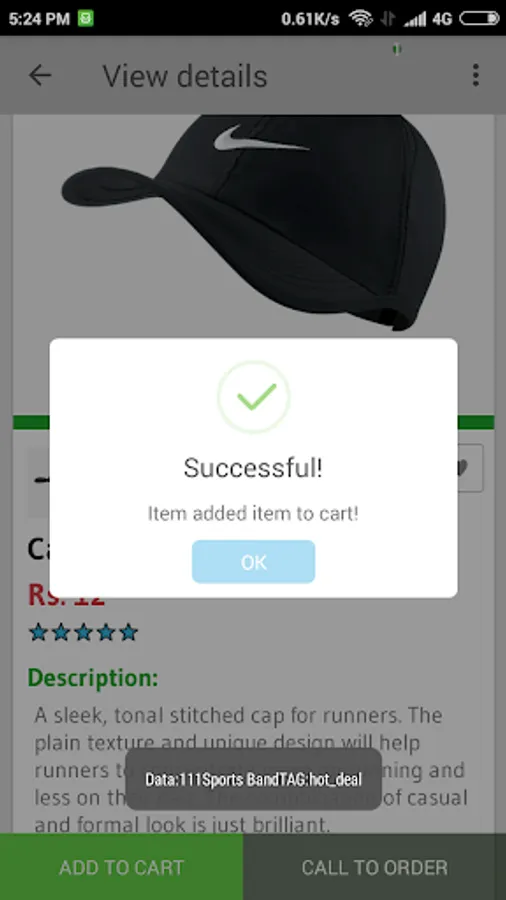
Task: Tap the first blue rating star
Action: tap(38, 633)
